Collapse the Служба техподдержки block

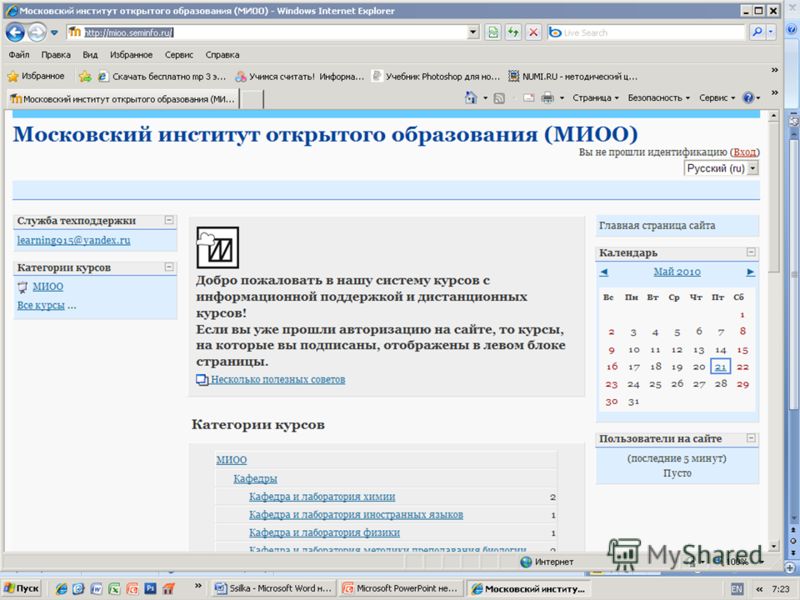[169, 220]
